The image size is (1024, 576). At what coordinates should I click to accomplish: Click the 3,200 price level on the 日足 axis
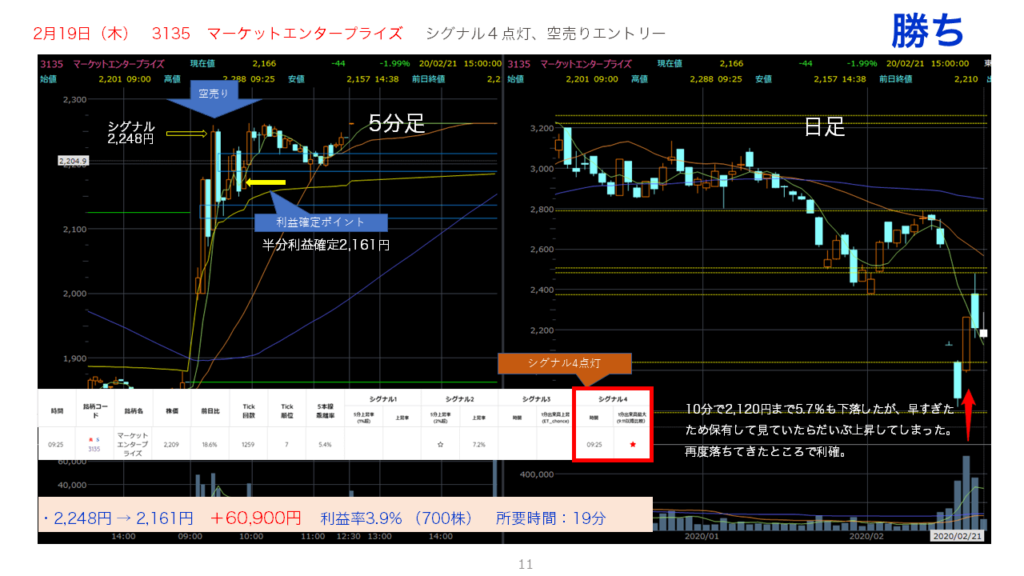(541, 128)
